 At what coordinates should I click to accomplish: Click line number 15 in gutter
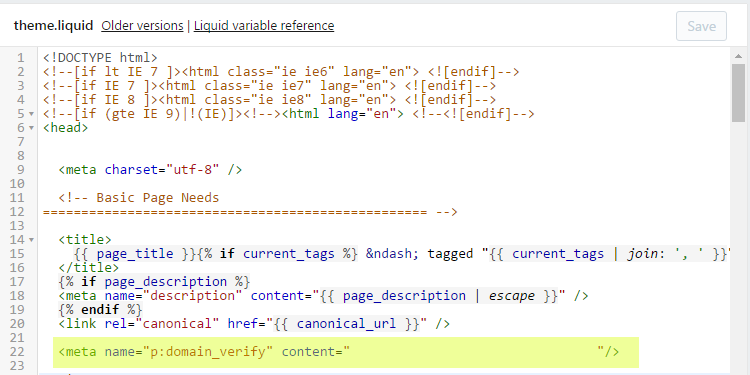pyautogui.click(x=17, y=254)
